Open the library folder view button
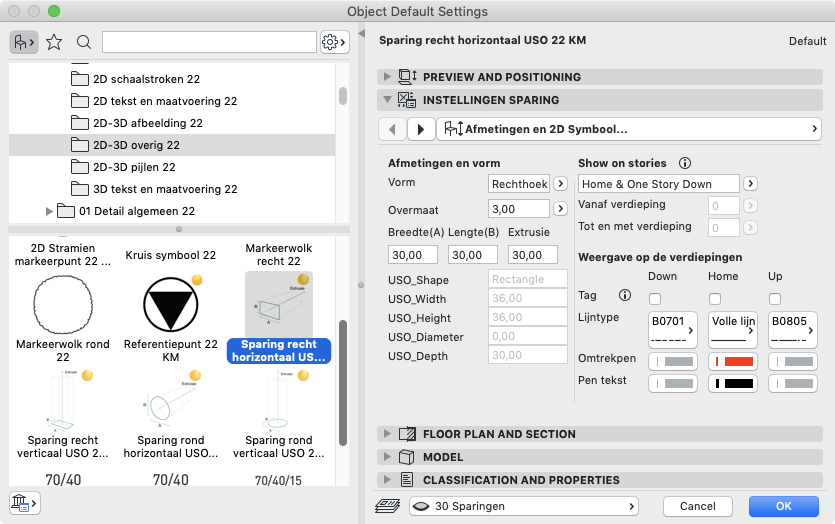835x524 pixels. (23, 42)
